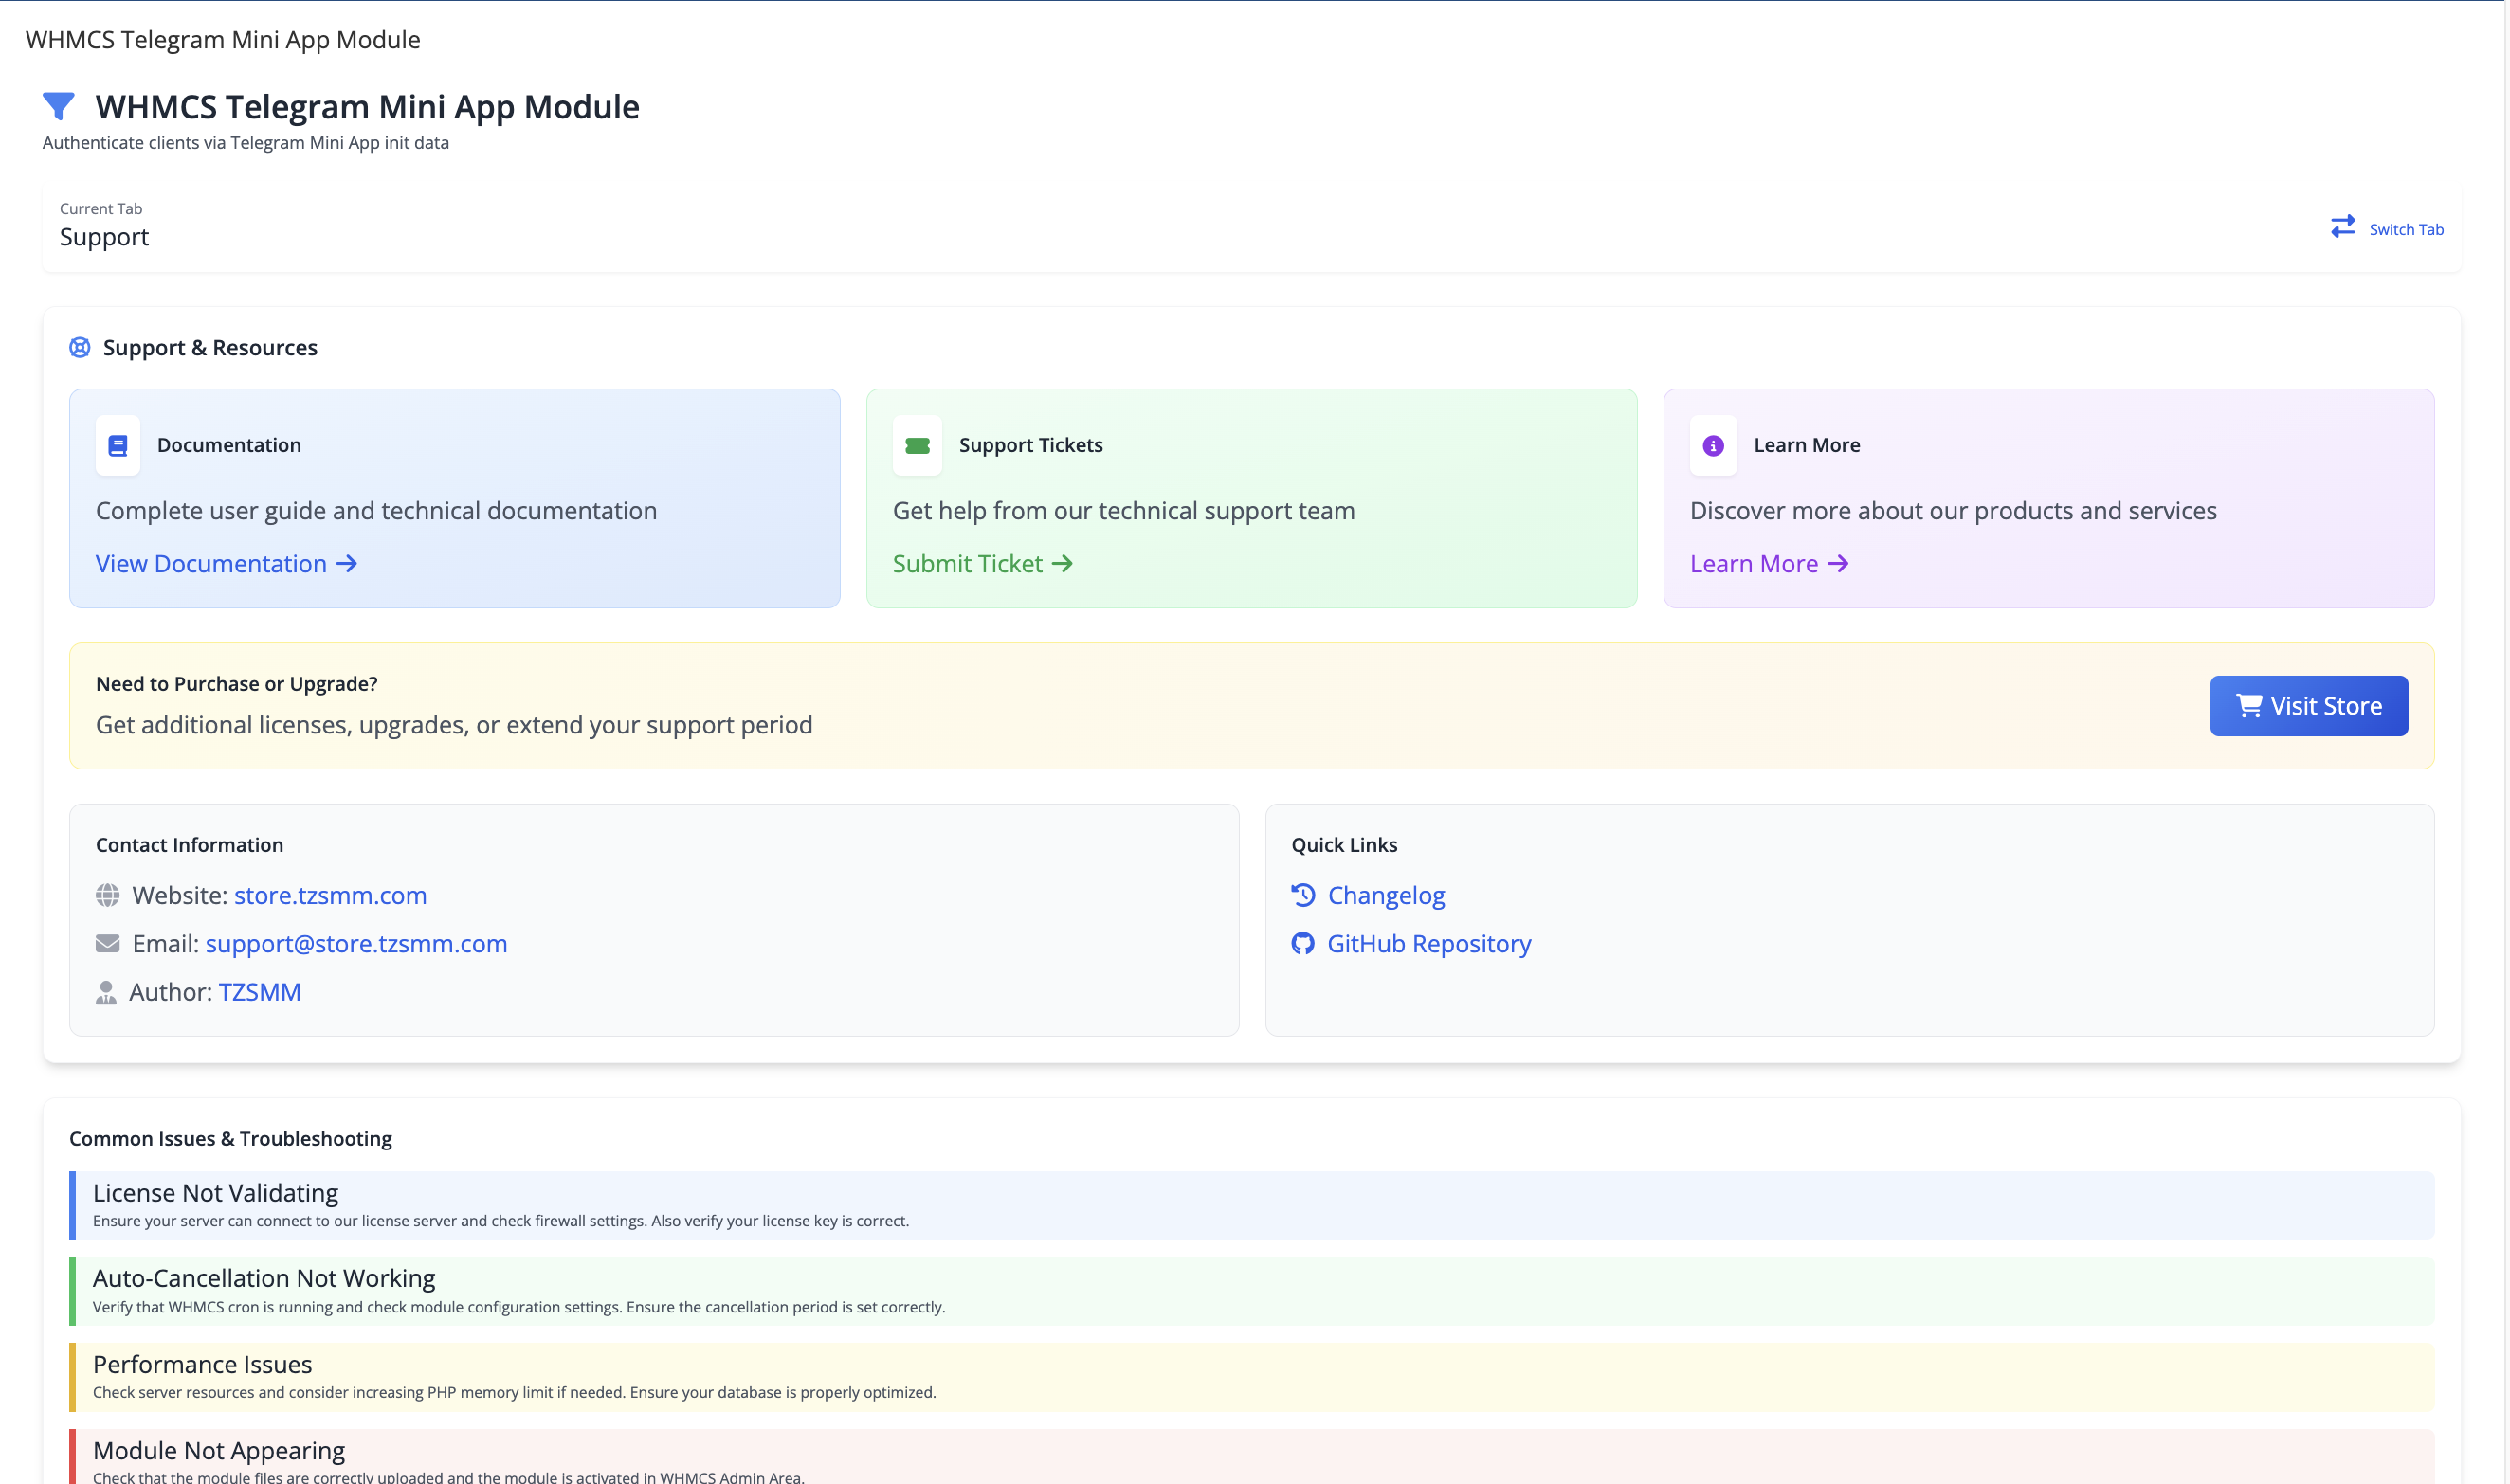Click the envelope icon beside the support email
Screen dimensions: 2510x1484
pos(108,942)
